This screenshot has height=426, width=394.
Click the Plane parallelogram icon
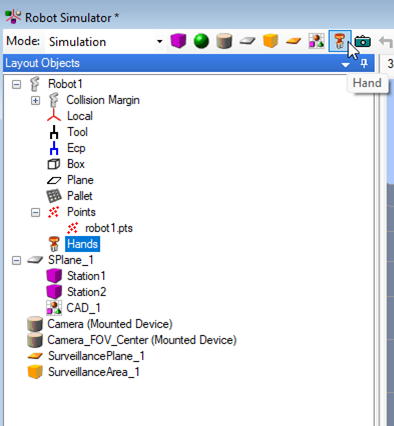54,180
